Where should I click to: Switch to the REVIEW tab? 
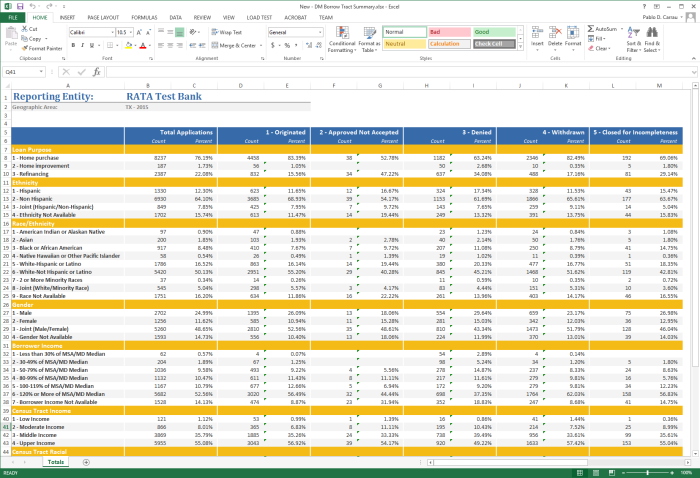coord(202,17)
